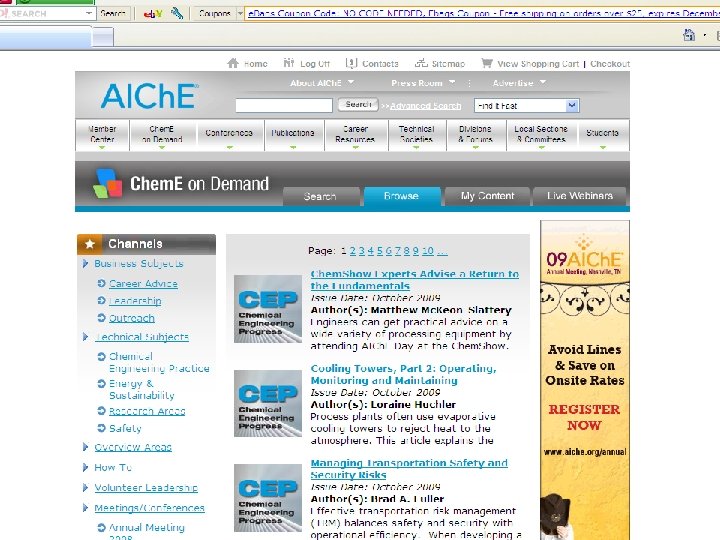720x540 pixels.
Task: Open the Divisions & Forums menu
Action: 476,135
